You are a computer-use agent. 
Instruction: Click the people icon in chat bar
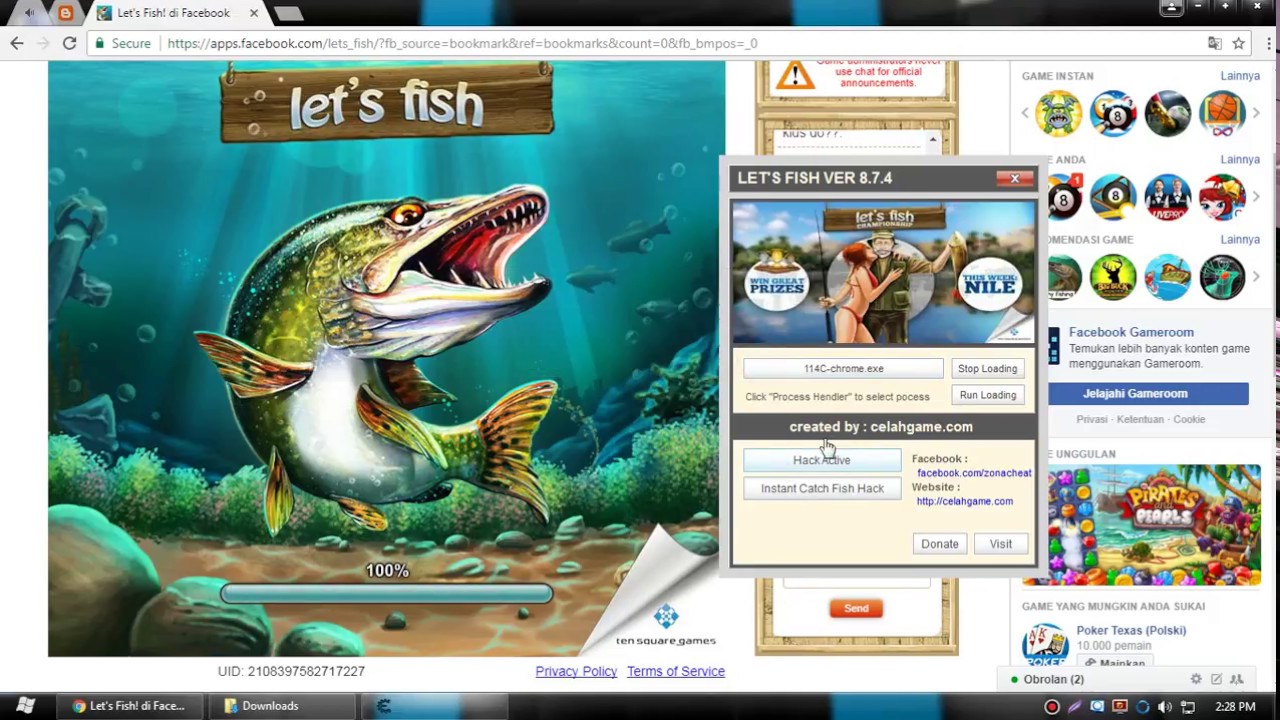[1237, 679]
